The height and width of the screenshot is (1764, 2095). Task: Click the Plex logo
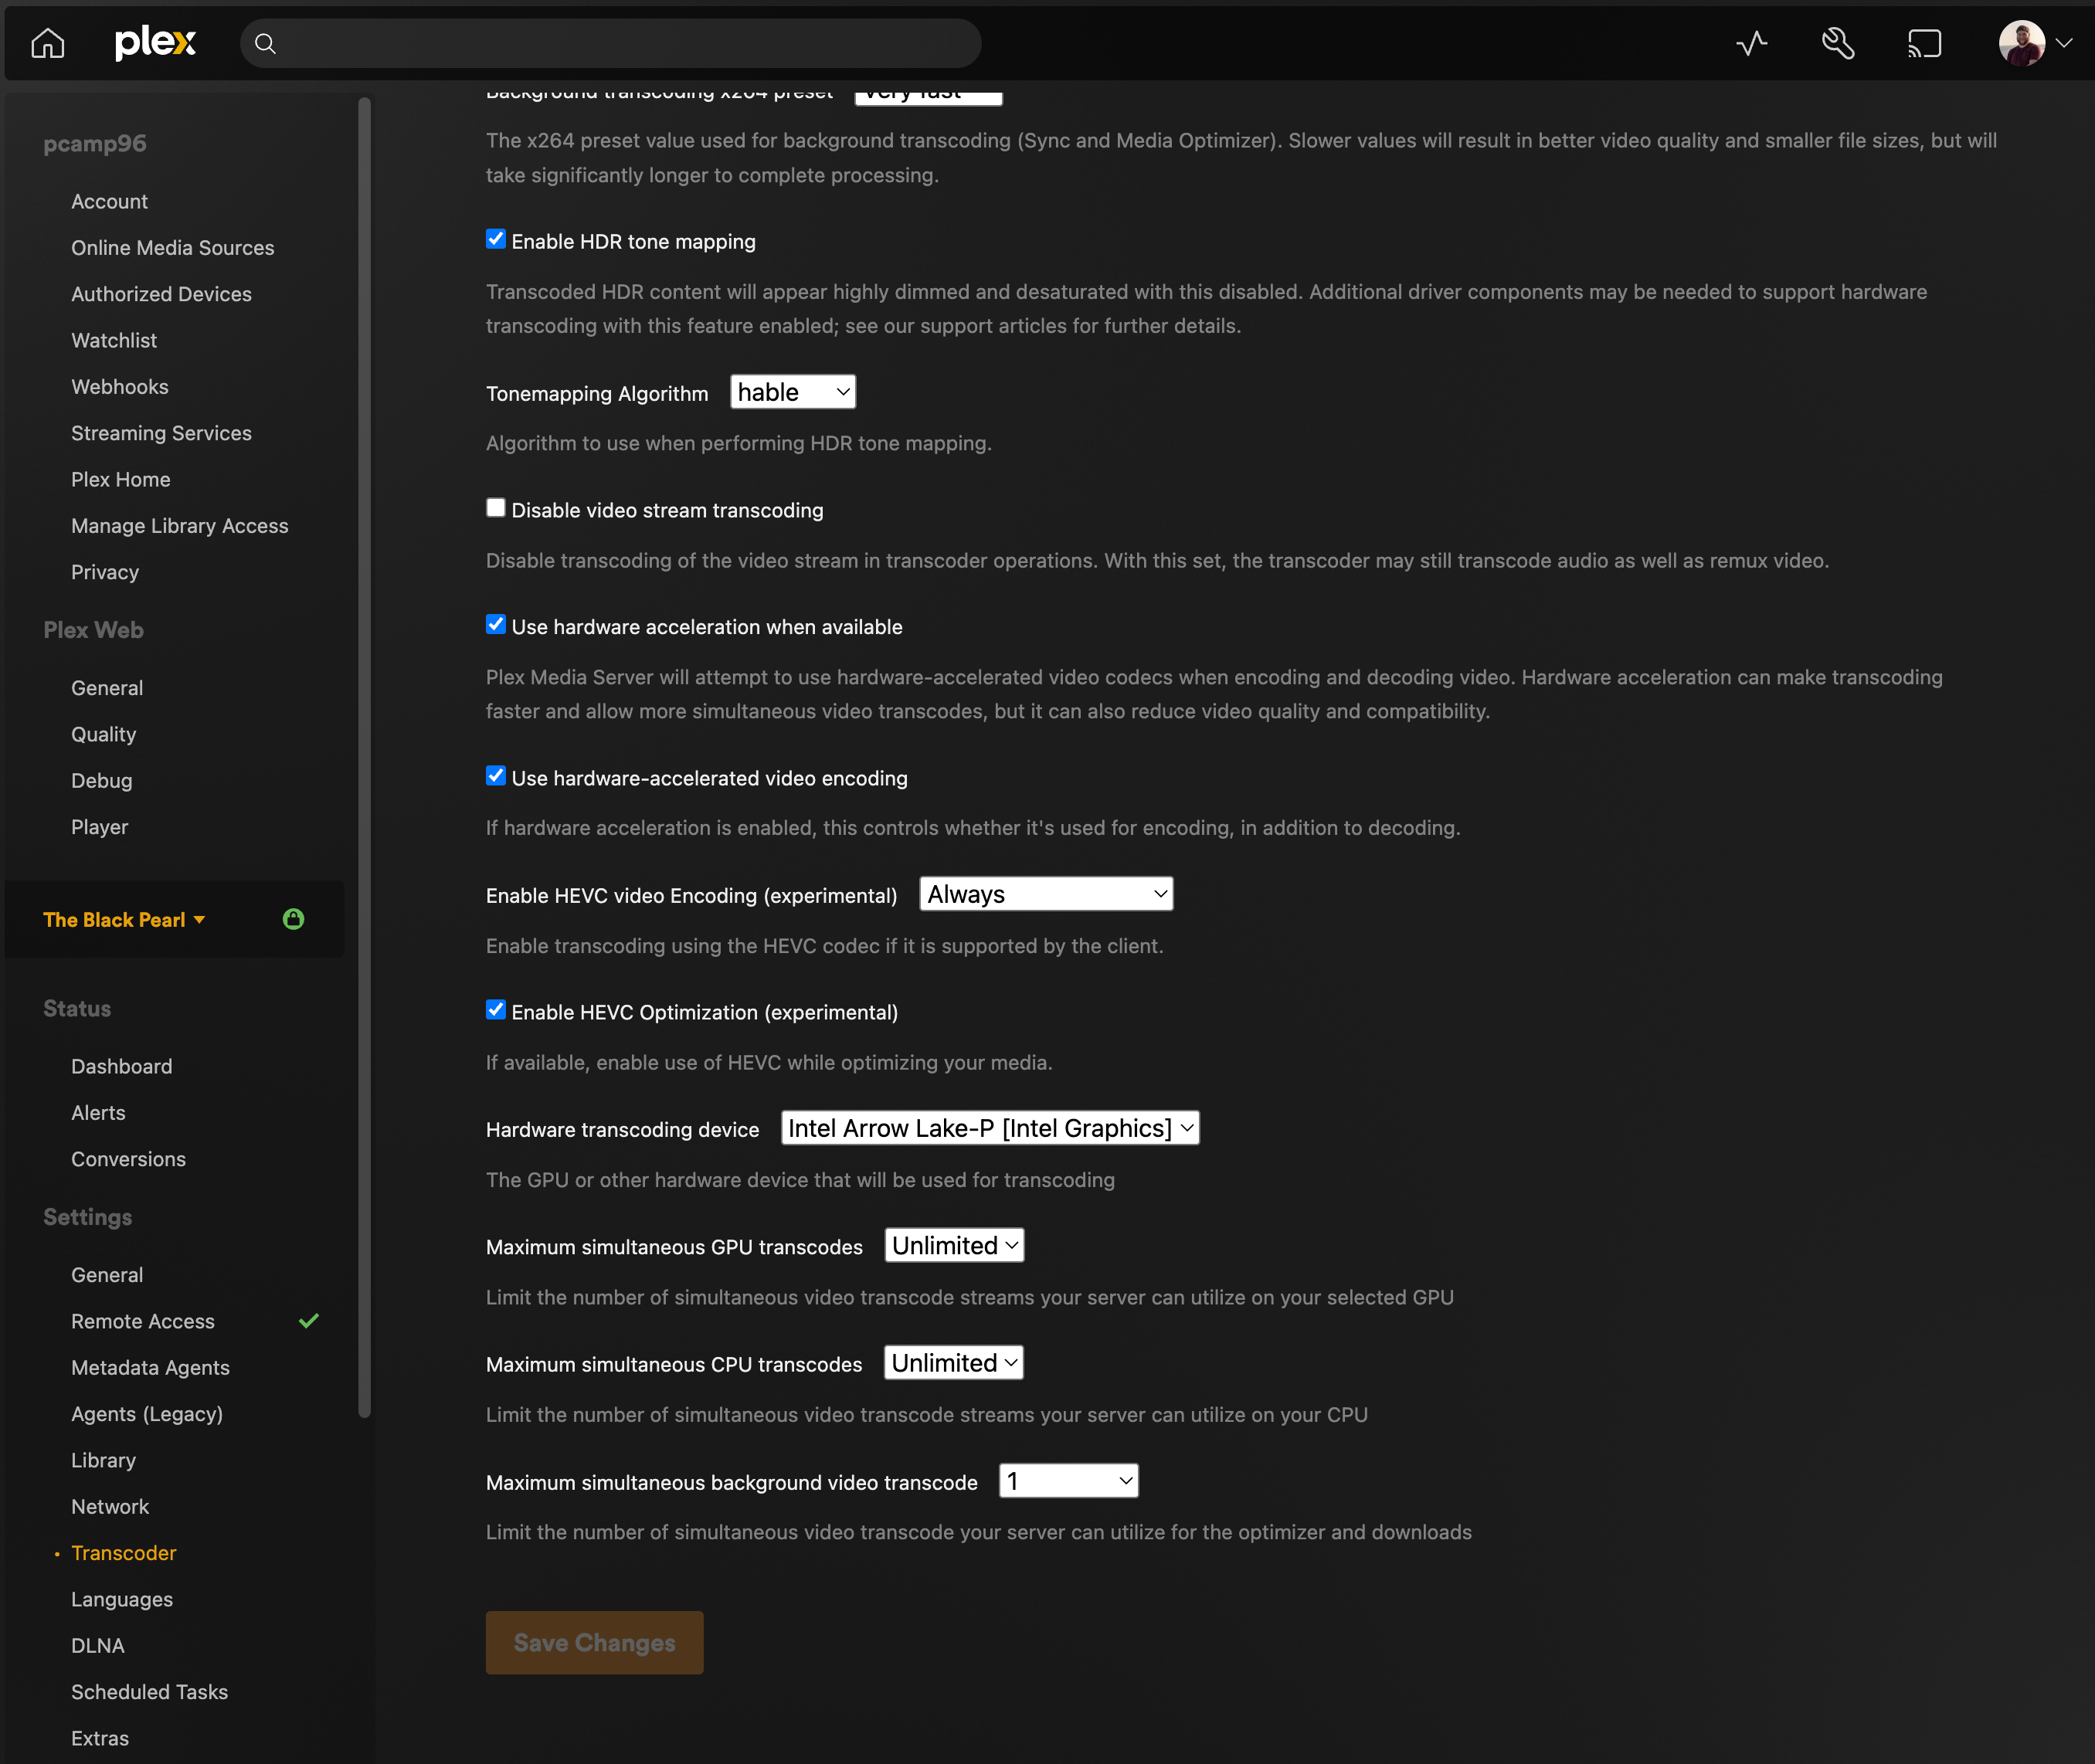point(155,43)
